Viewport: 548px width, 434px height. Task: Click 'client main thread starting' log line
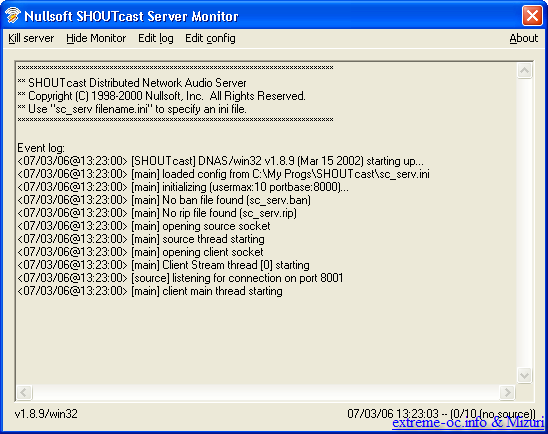click(150, 291)
